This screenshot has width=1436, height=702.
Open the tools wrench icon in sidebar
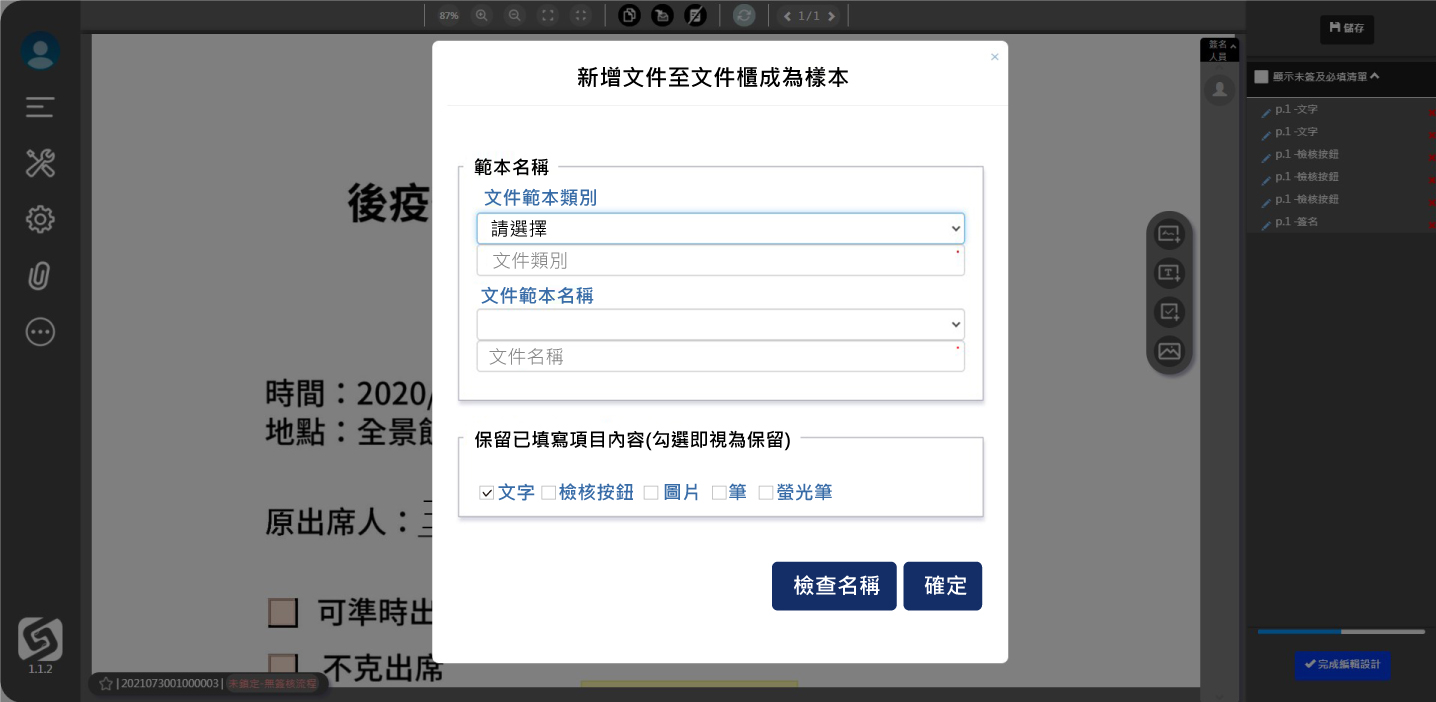pyautogui.click(x=40, y=163)
